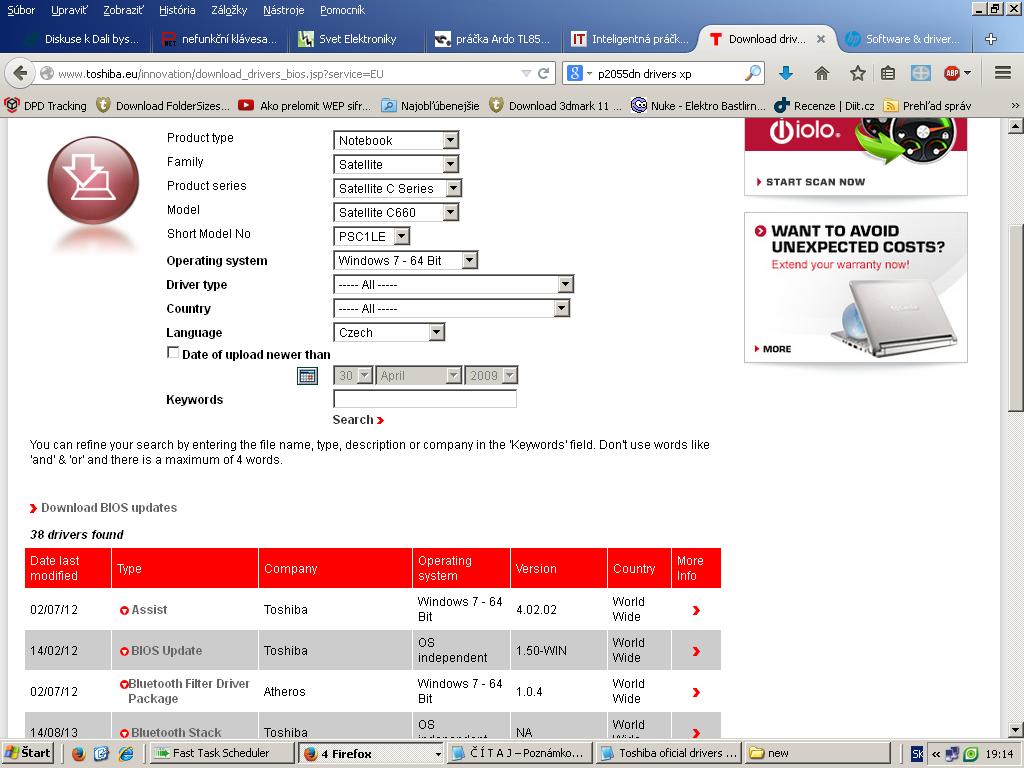Open the ČÍTAJ Poznámkový blok taskbar button
Screen dimensions: 1024x768
(520, 753)
